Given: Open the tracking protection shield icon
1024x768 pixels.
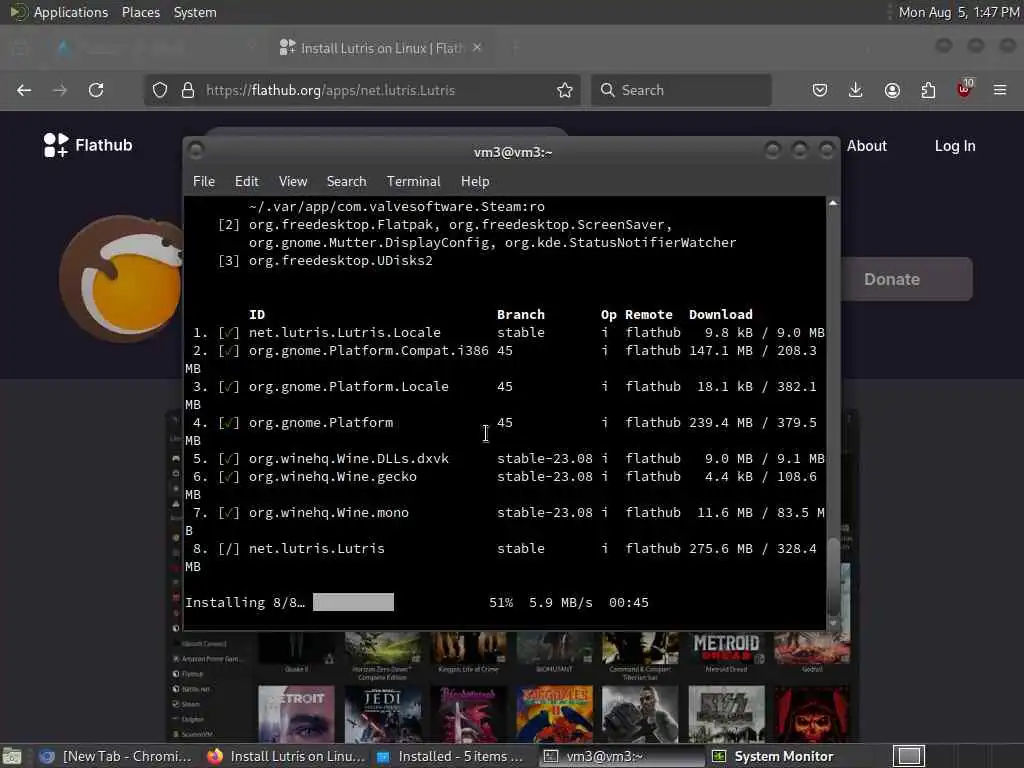Looking at the screenshot, I should pos(160,90).
